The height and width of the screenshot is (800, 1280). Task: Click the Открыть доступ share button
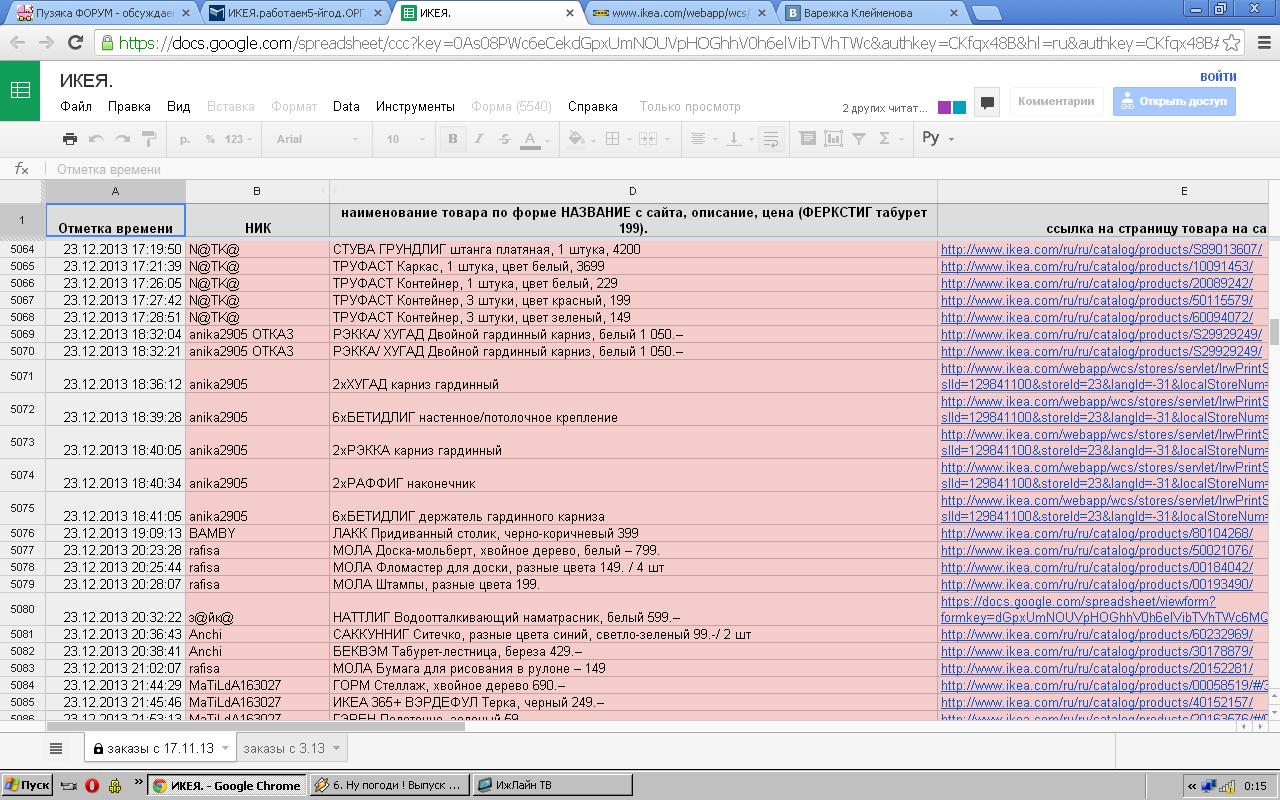(1174, 101)
